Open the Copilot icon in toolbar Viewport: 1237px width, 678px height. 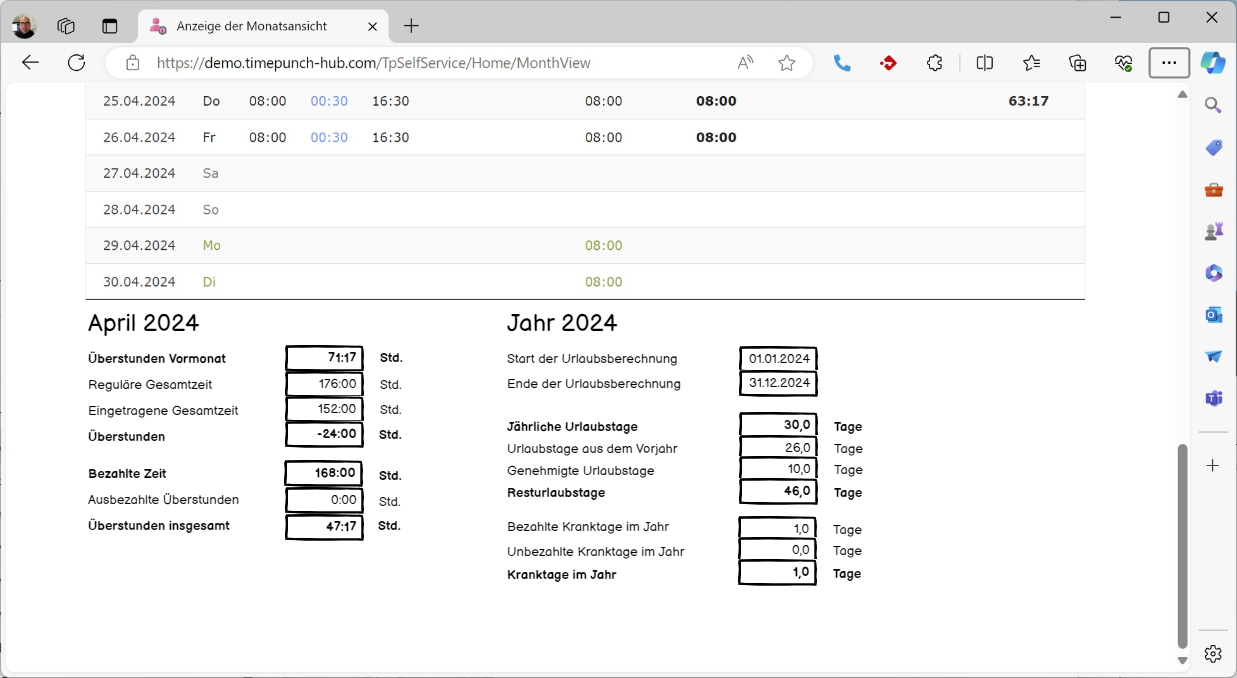(x=1213, y=63)
